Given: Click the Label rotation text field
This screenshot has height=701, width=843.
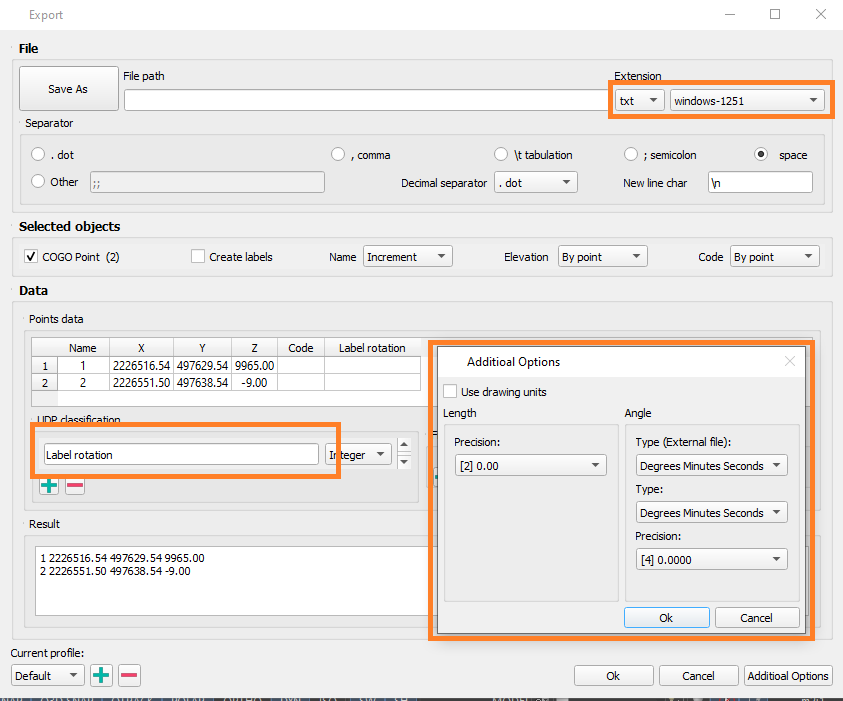Looking at the screenshot, I should (180, 455).
